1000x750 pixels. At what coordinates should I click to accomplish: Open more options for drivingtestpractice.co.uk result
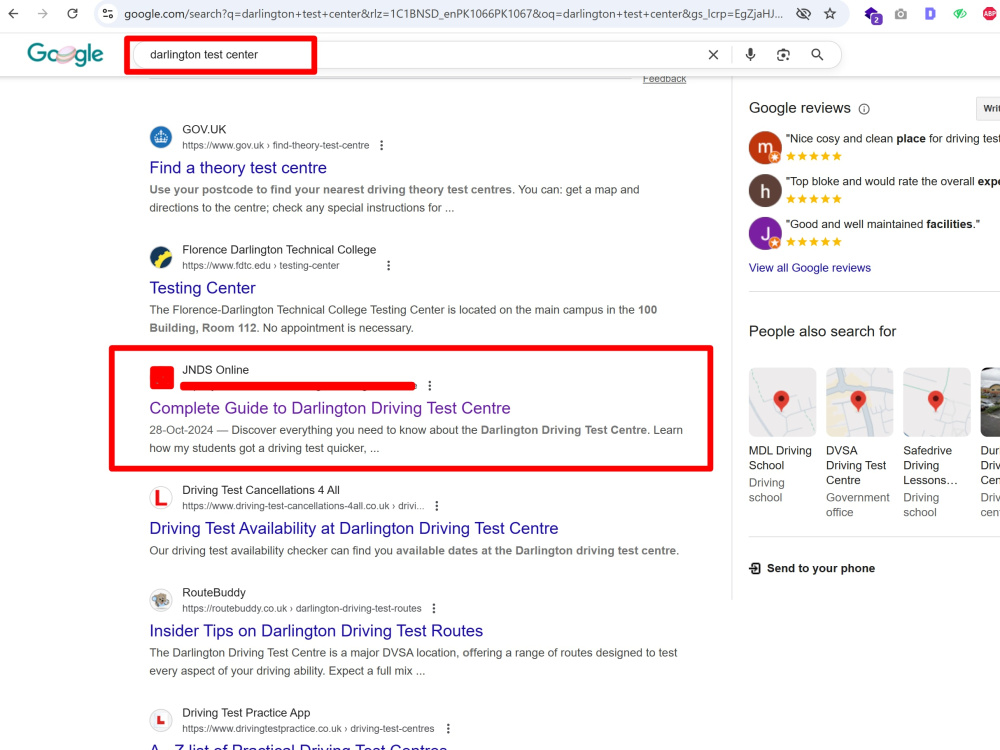pyautogui.click(x=448, y=728)
